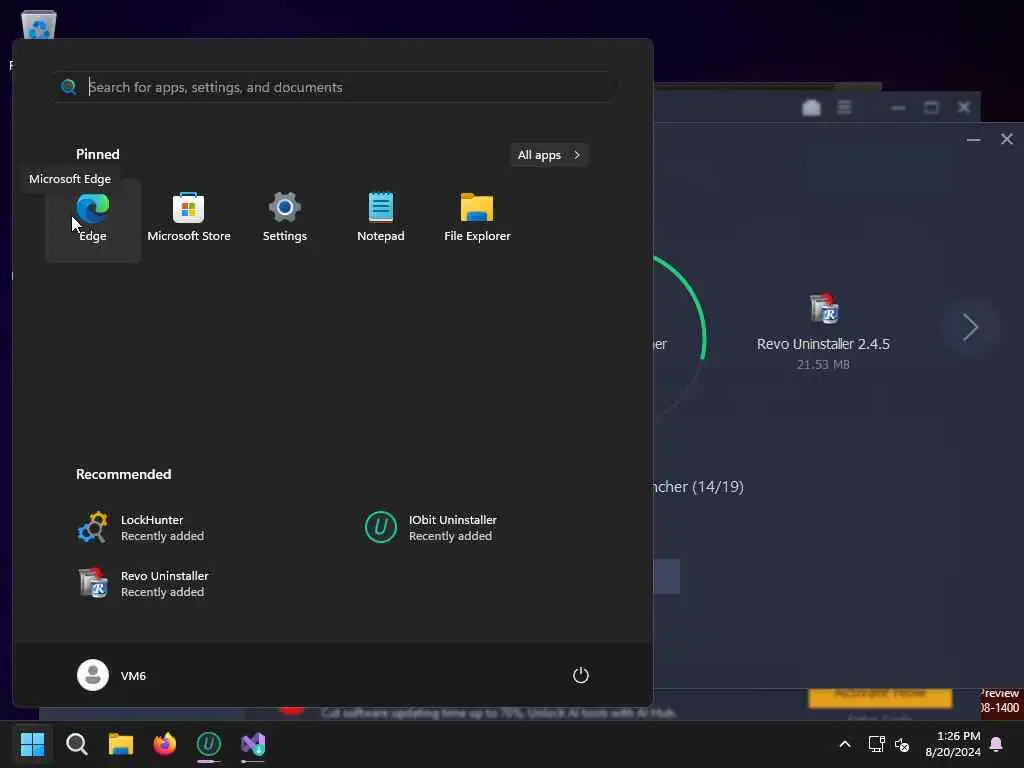Screen dimensions: 1024x768
Task: Open the taskbar clock and date
Action: (x=953, y=744)
